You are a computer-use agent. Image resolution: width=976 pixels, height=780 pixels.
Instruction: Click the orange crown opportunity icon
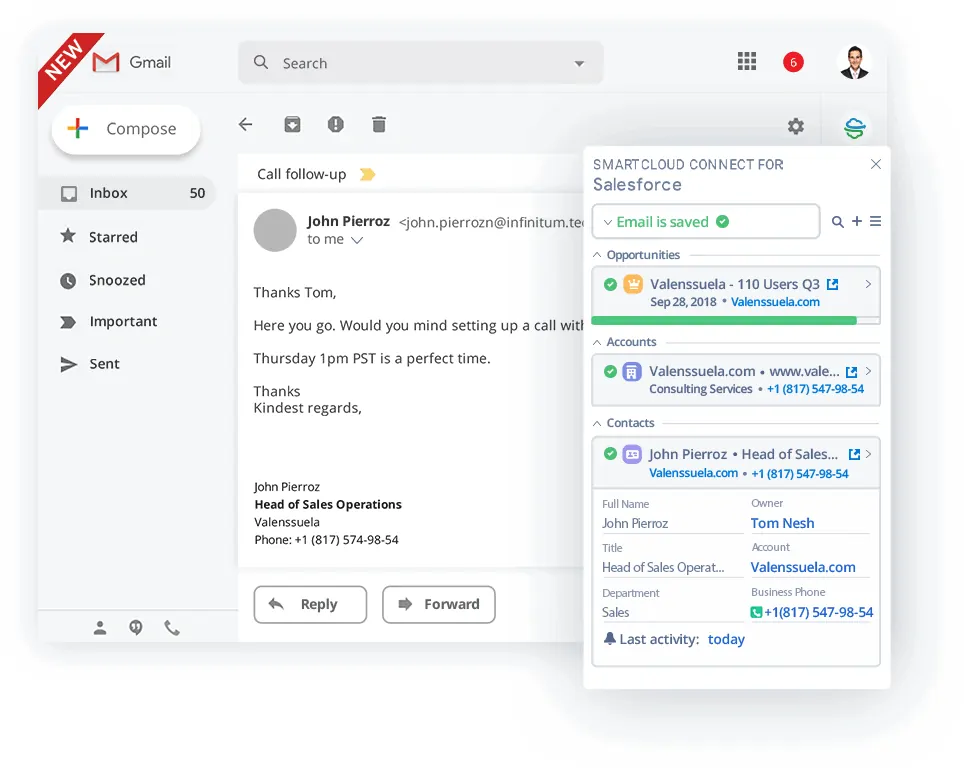pyautogui.click(x=633, y=284)
